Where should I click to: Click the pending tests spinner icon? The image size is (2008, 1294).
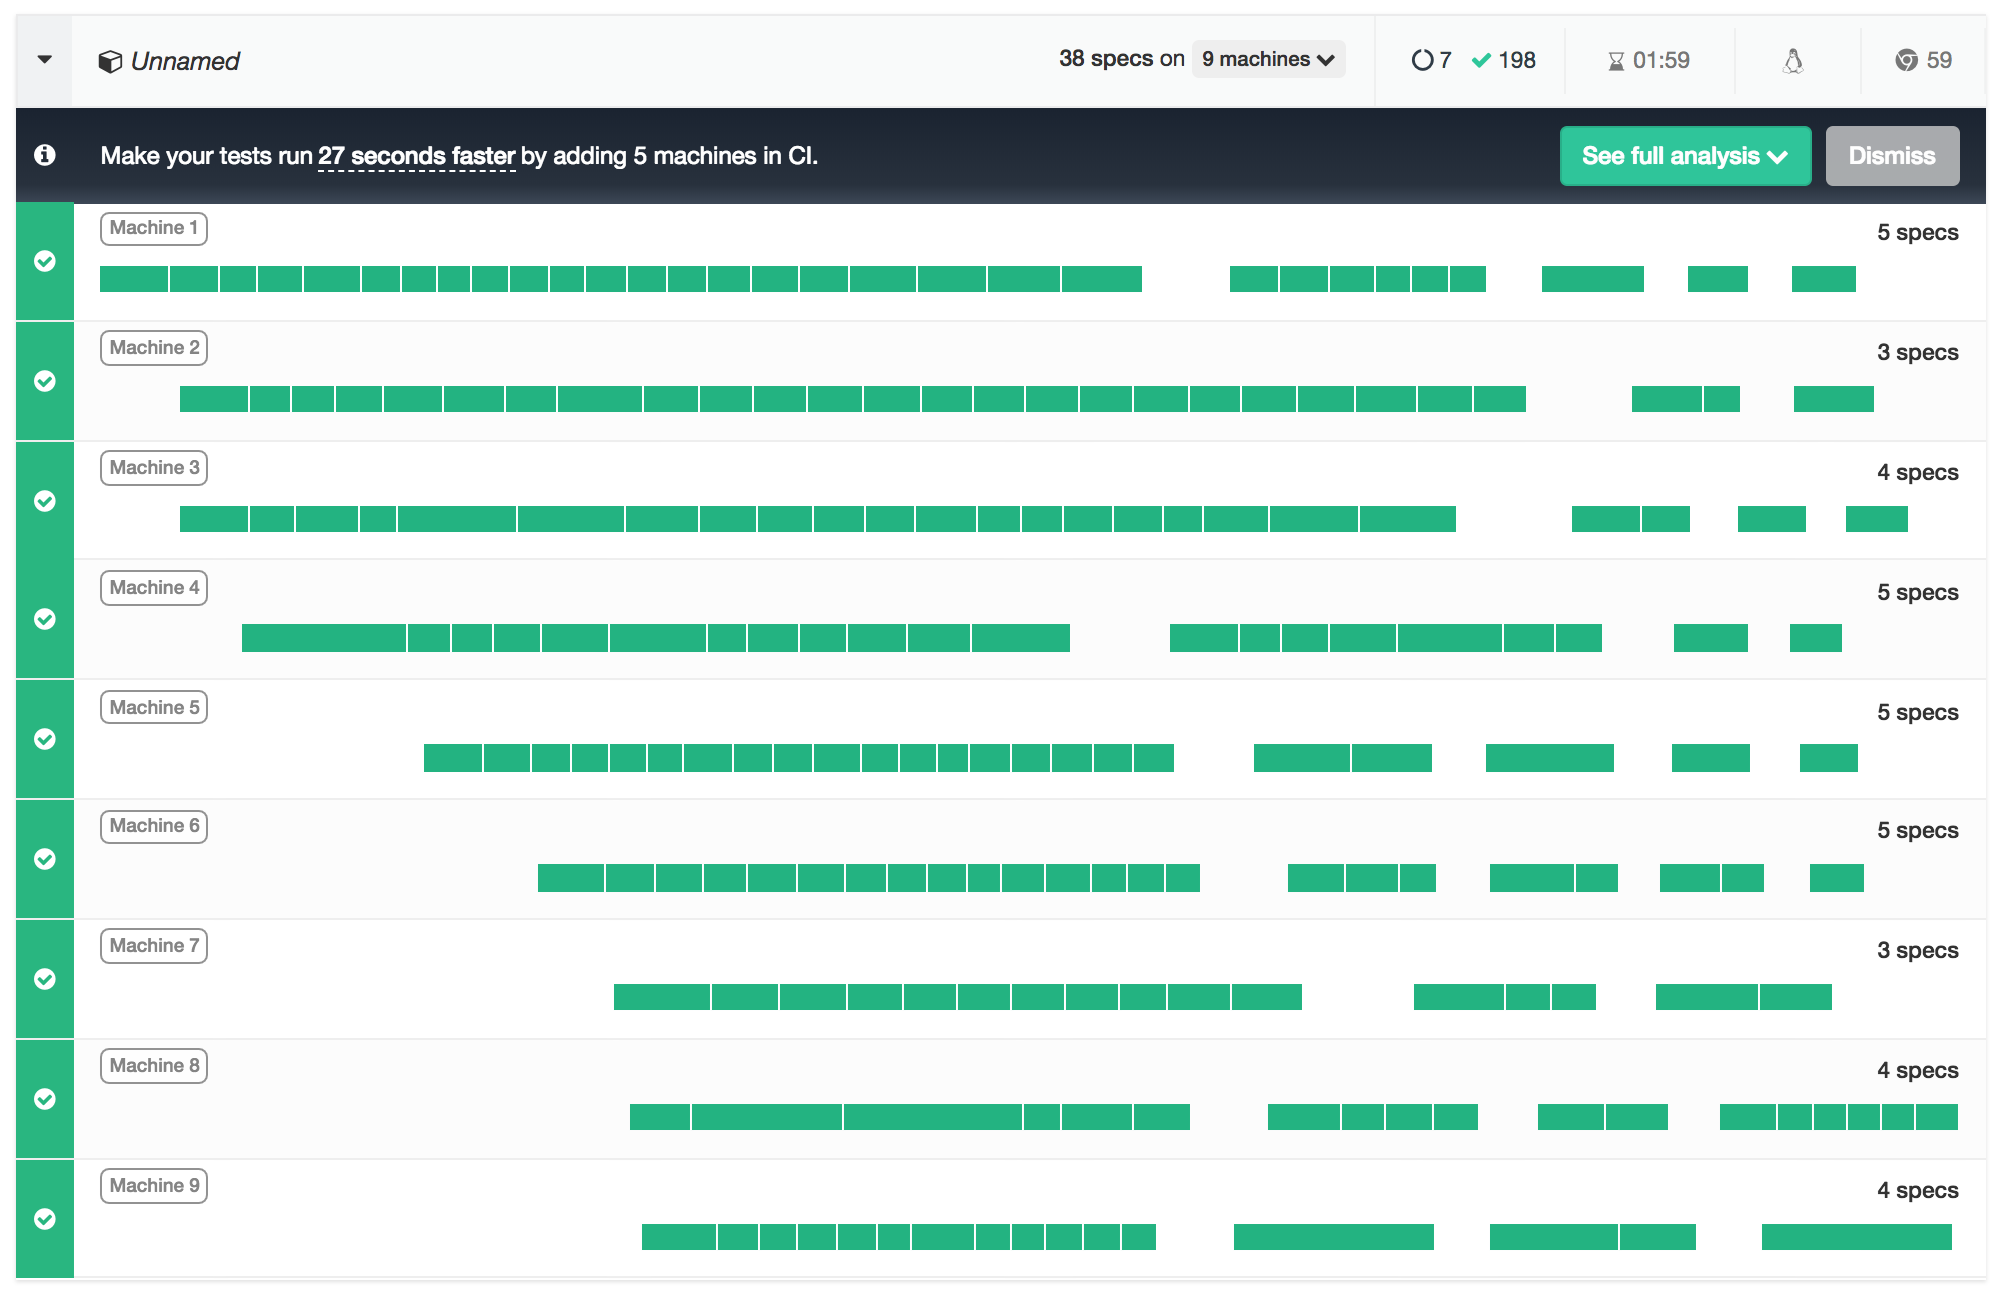[x=1421, y=60]
